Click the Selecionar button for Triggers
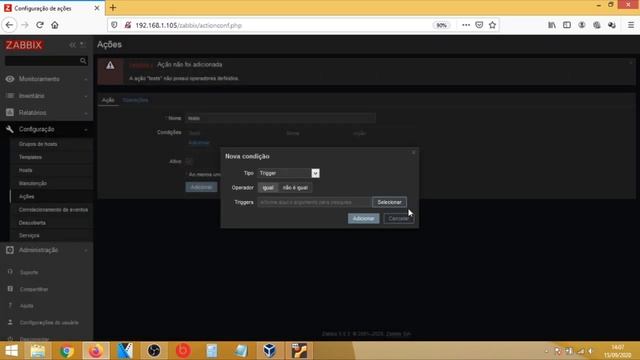Viewport: 640px width, 360px height. pyautogui.click(x=389, y=202)
